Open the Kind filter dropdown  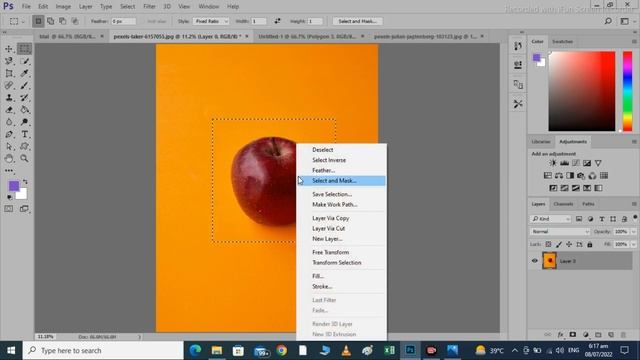[551, 219]
